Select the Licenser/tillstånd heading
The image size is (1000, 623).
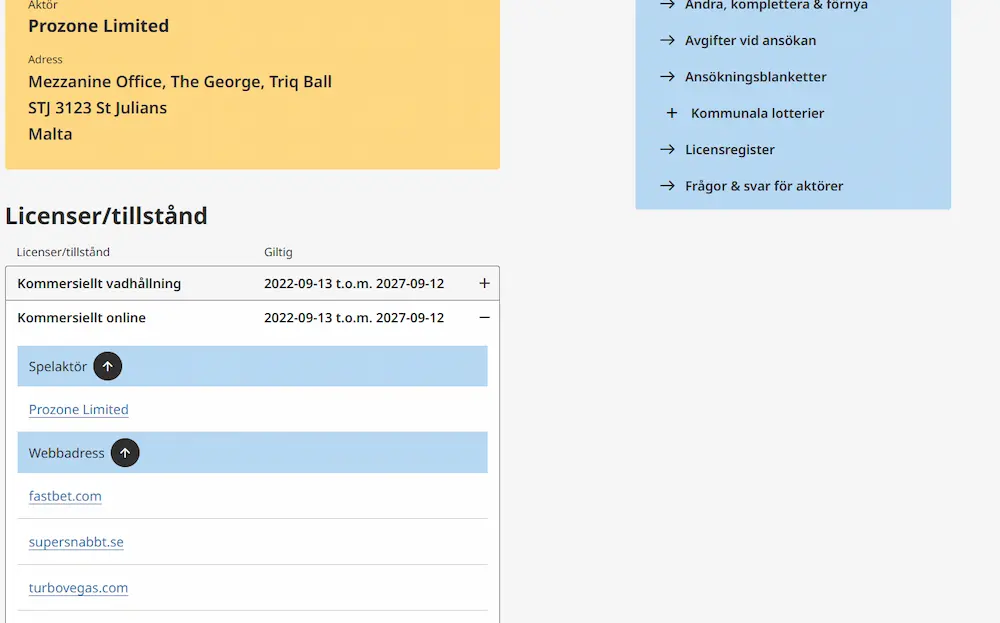(106, 216)
